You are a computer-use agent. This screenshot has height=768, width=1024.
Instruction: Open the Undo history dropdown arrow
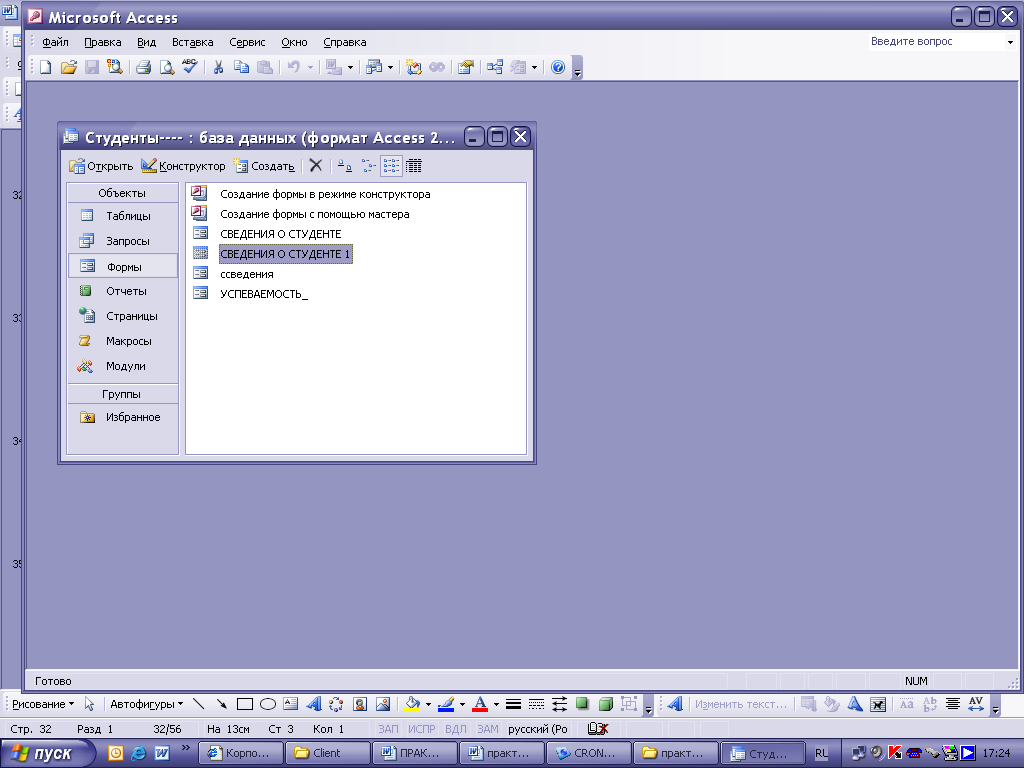pyautogui.click(x=310, y=67)
